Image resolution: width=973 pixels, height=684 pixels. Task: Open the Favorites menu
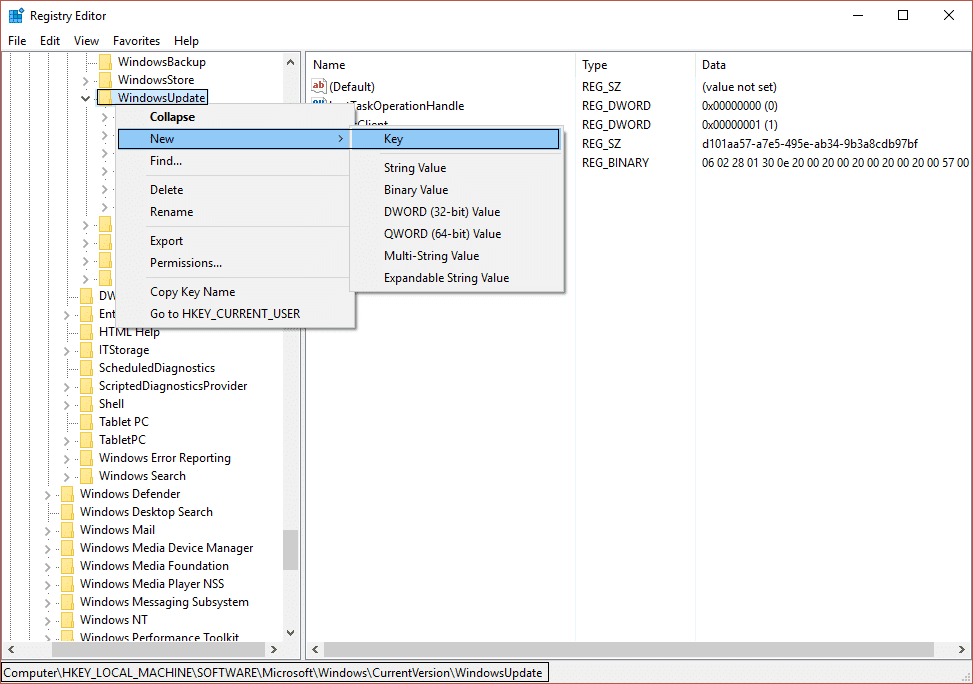click(136, 41)
